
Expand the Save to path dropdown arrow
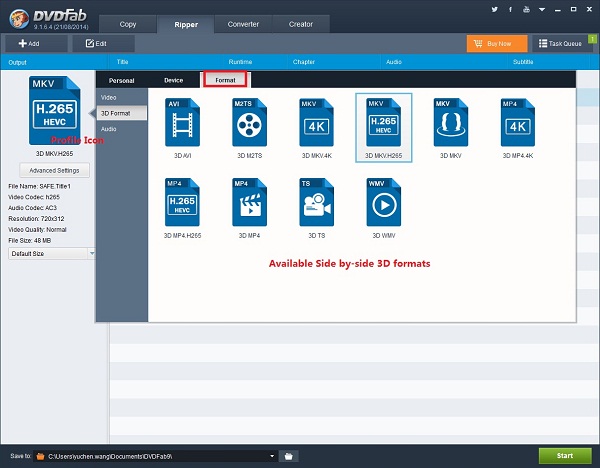click(x=272, y=456)
